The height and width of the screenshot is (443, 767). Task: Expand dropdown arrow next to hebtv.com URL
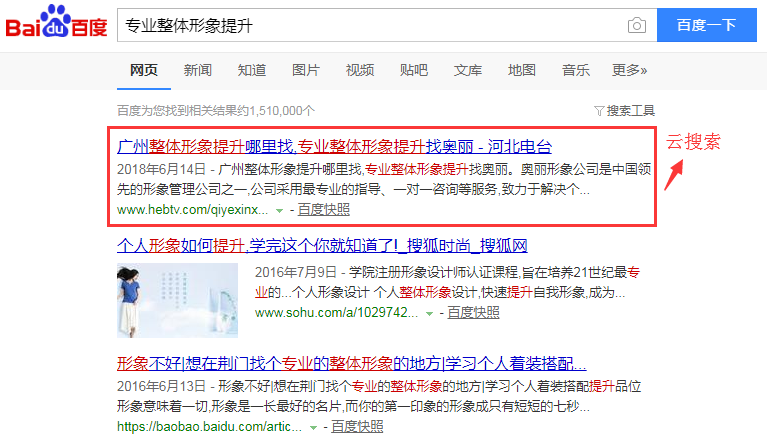tap(279, 211)
